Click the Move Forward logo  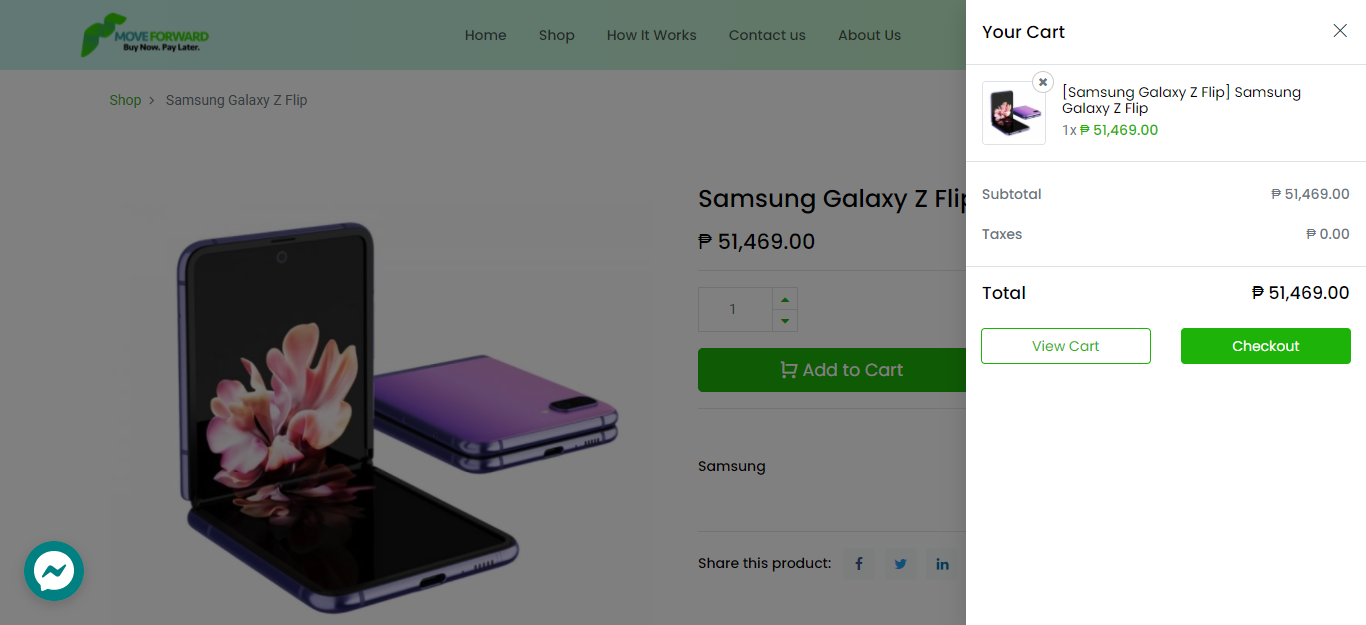143,35
